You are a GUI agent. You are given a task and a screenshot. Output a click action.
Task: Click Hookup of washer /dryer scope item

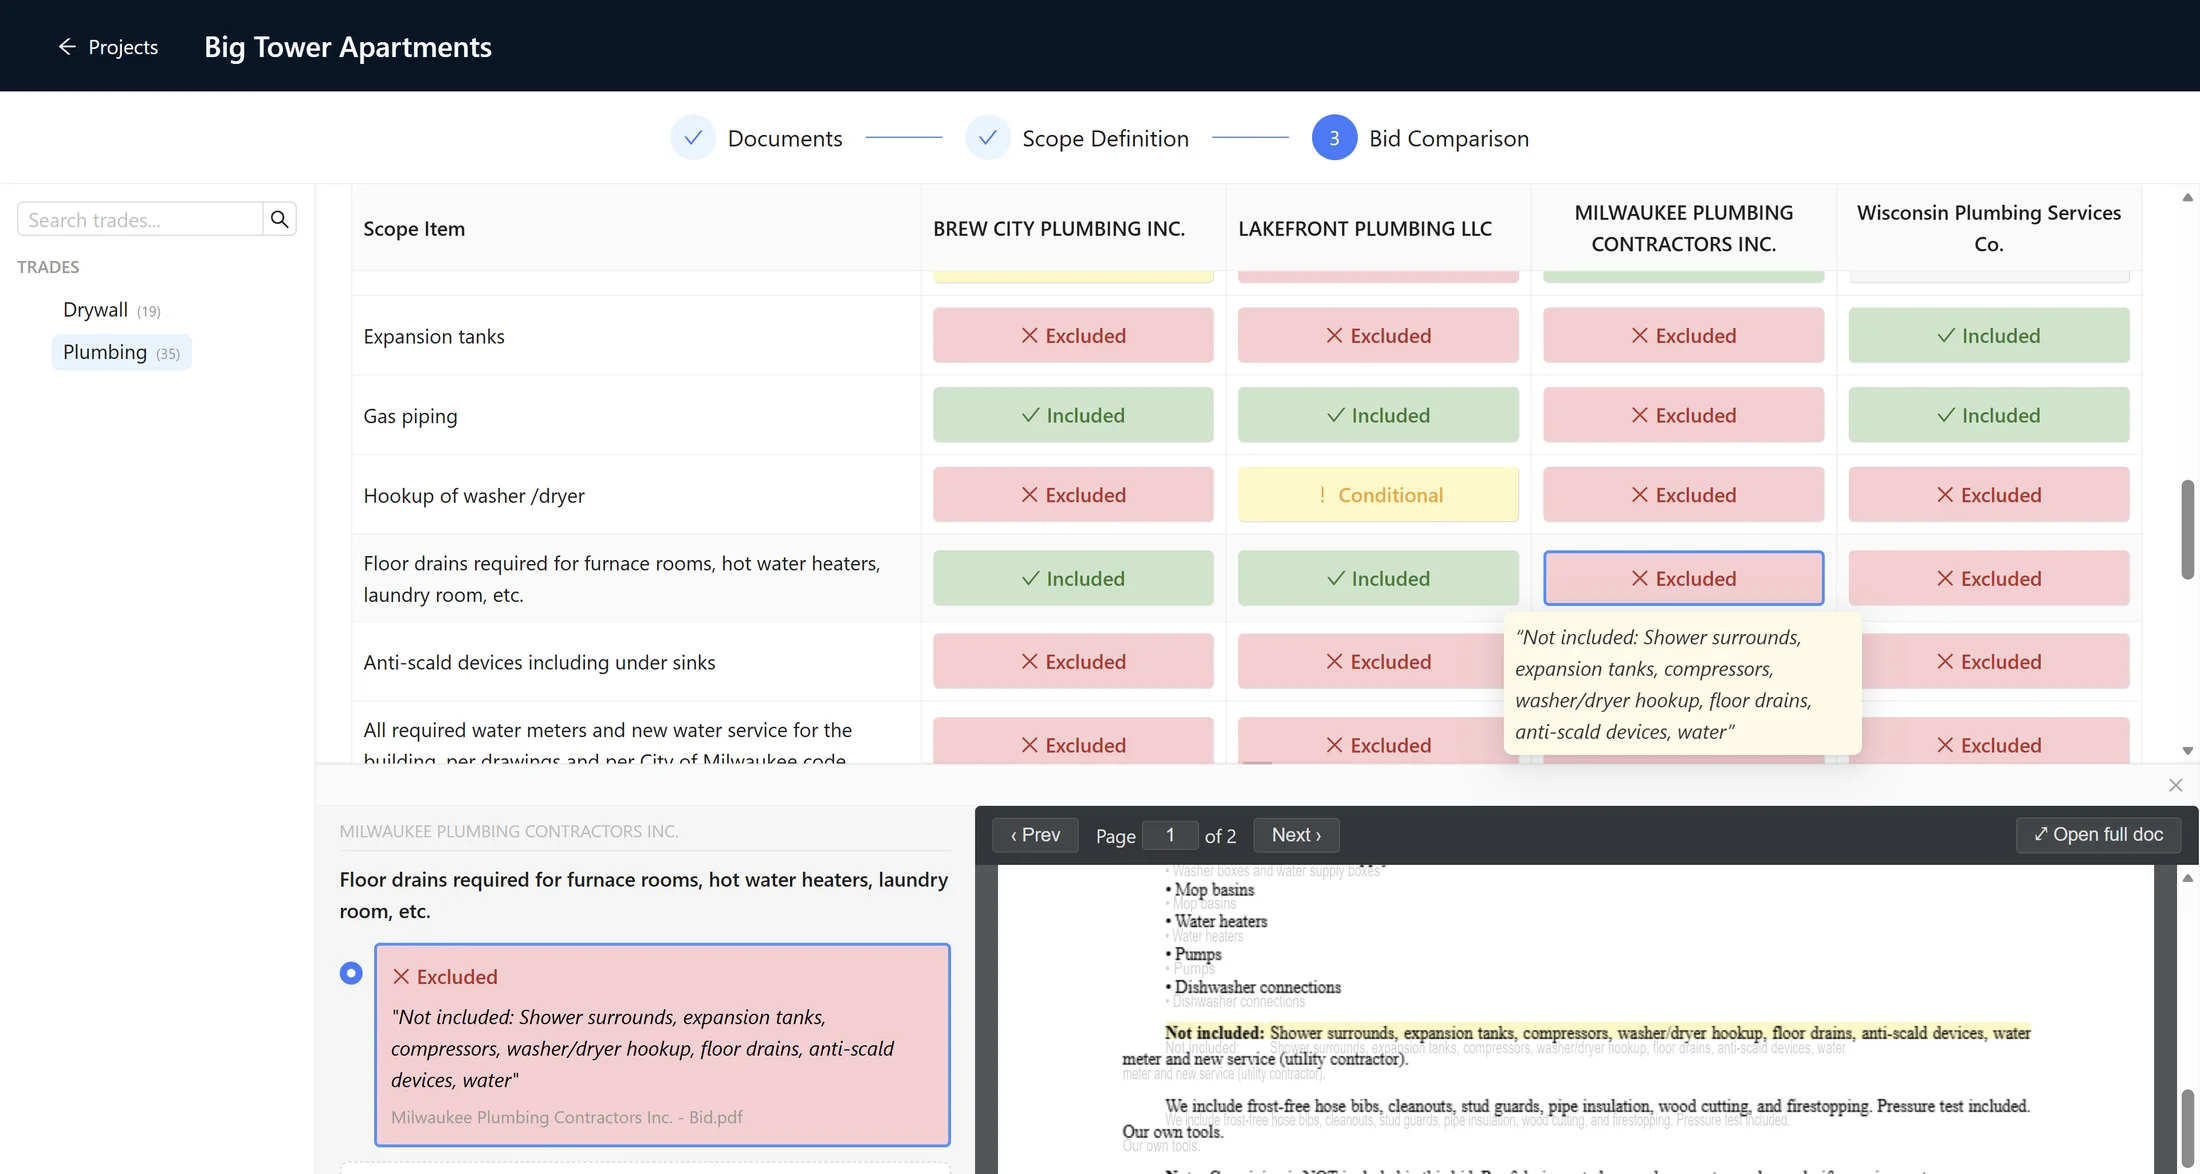click(474, 496)
